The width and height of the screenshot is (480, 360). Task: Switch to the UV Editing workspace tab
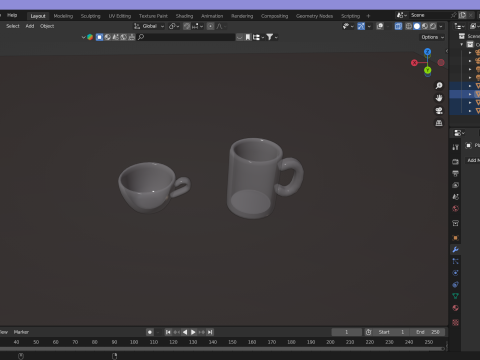click(x=120, y=16)
